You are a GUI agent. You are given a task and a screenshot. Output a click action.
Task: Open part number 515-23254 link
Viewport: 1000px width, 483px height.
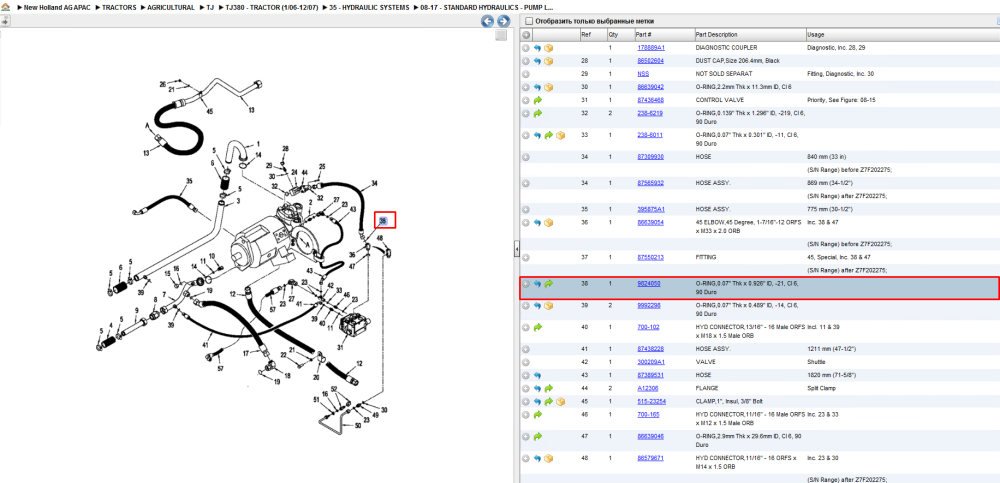coord(651,401)
